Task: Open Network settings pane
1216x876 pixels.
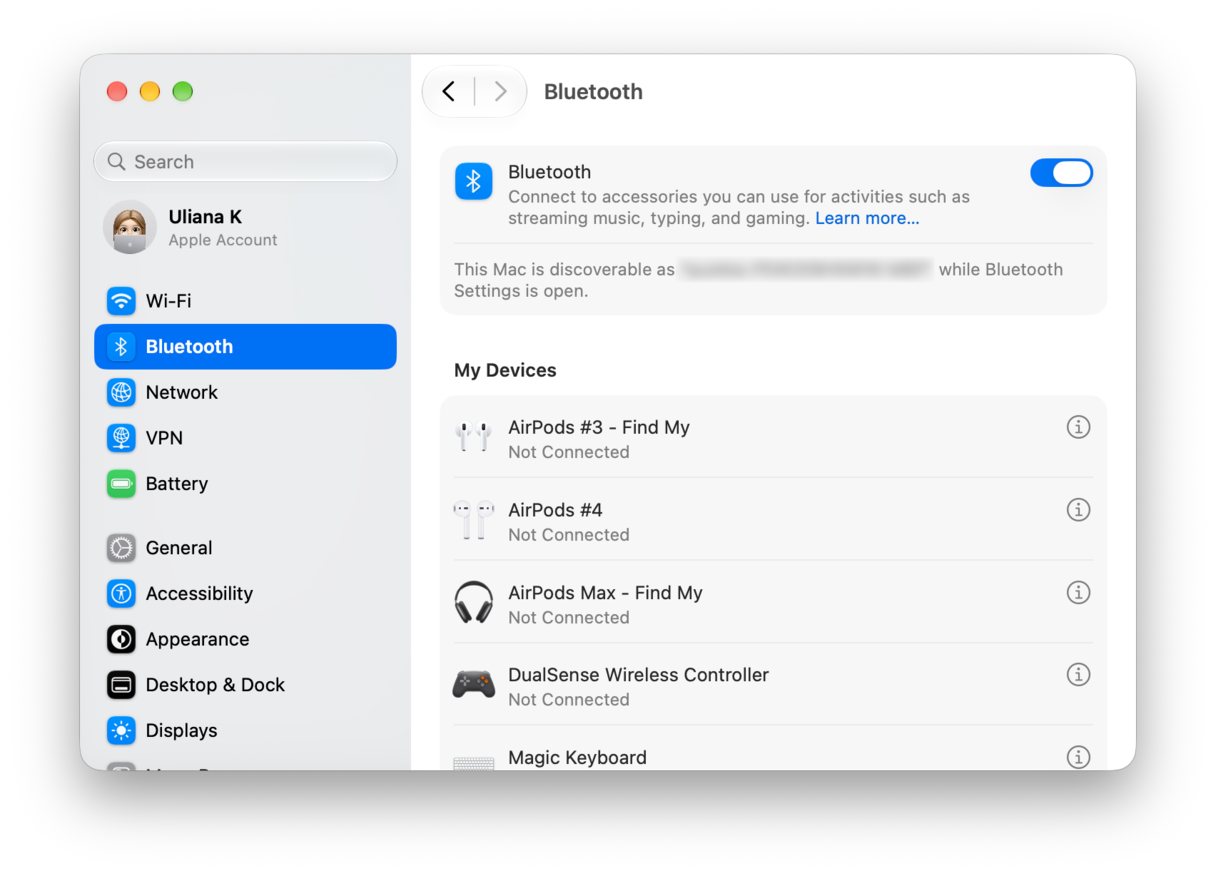Action: point(245,392)
